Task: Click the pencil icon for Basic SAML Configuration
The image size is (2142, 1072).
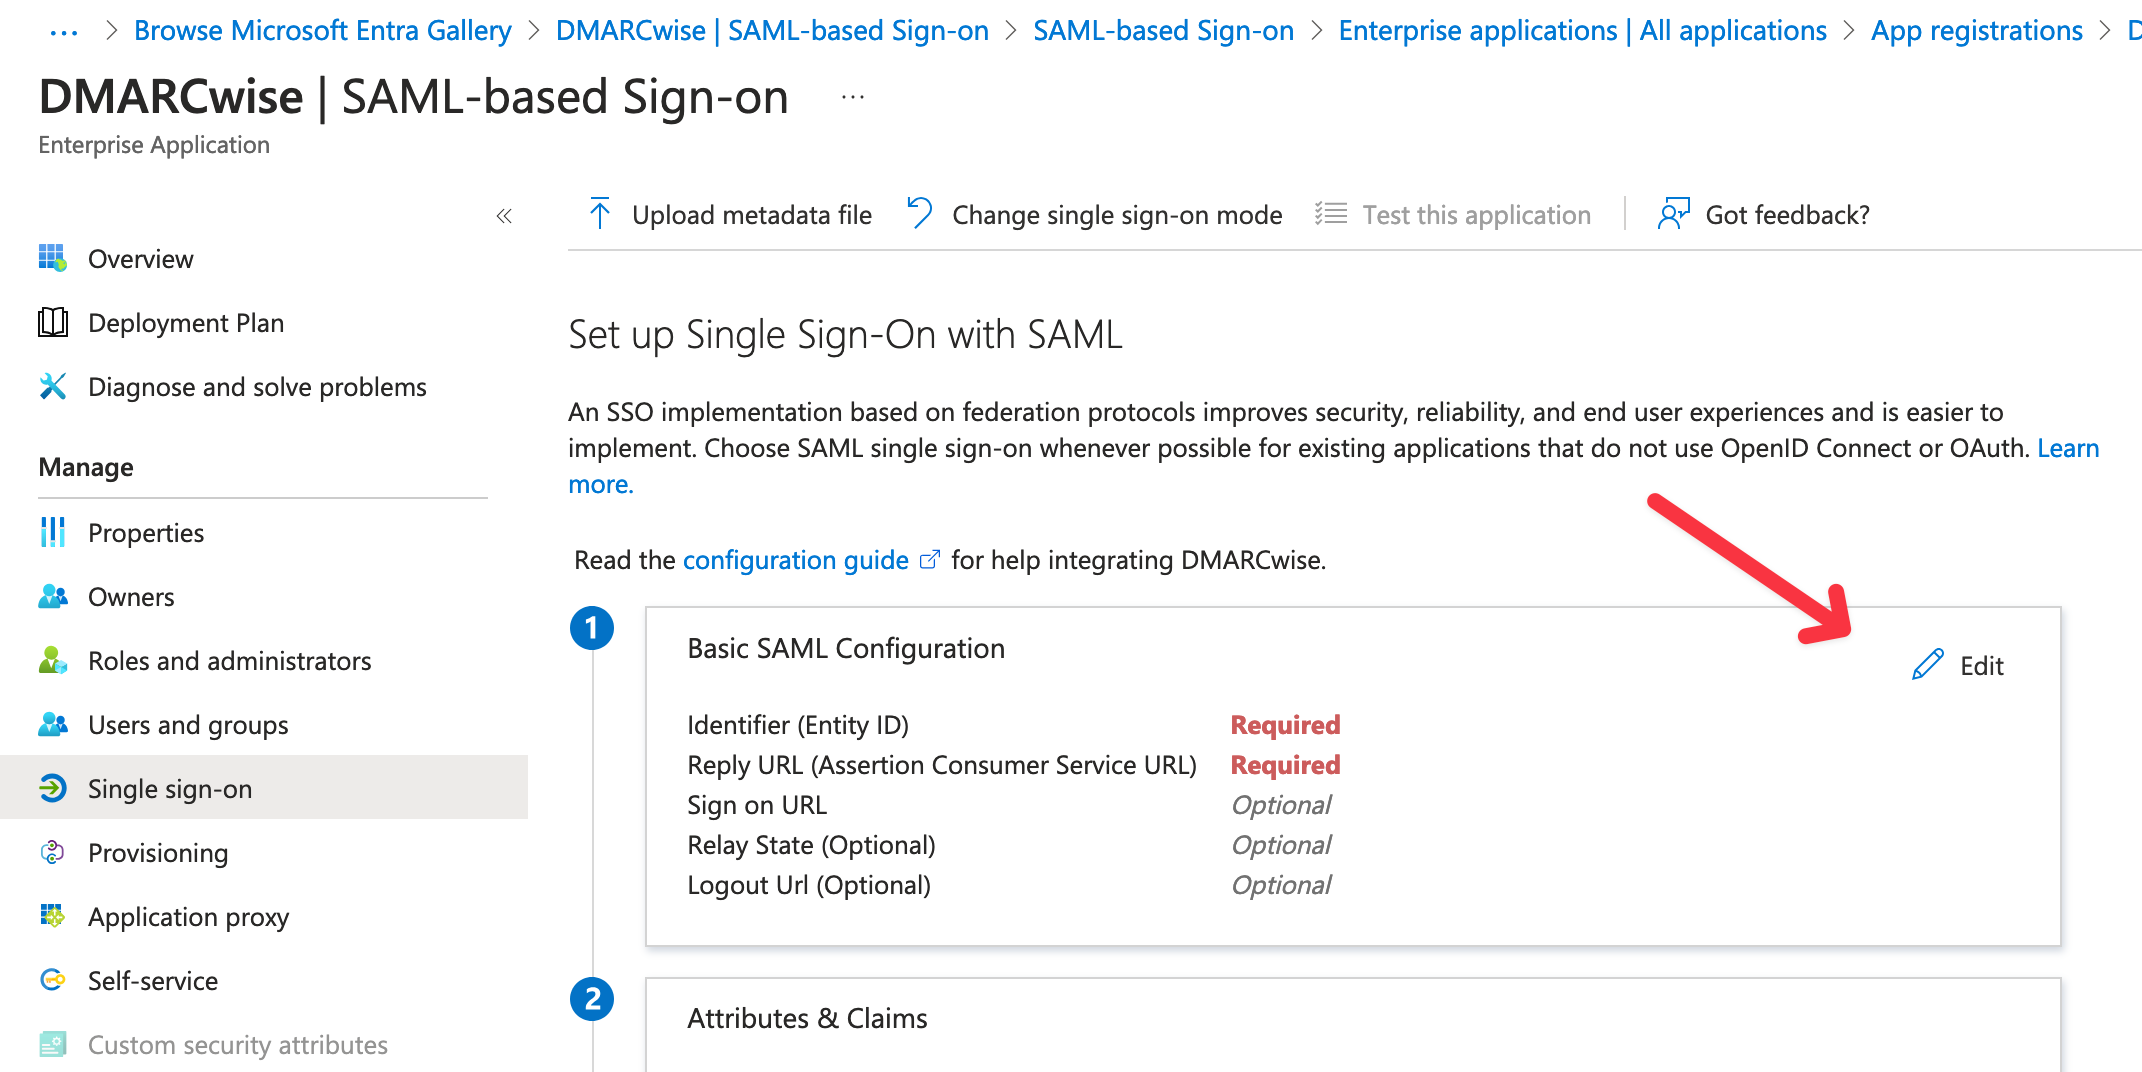Action: [1928, 665]
